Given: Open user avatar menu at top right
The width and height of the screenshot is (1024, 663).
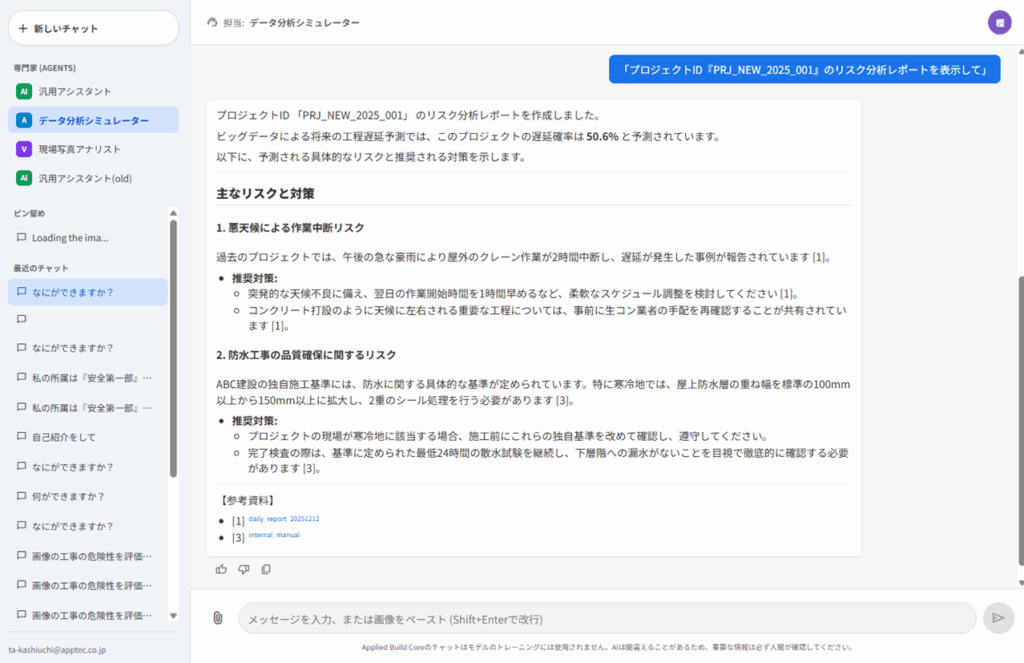Looking at the screenshot, I should coord(999,23).
